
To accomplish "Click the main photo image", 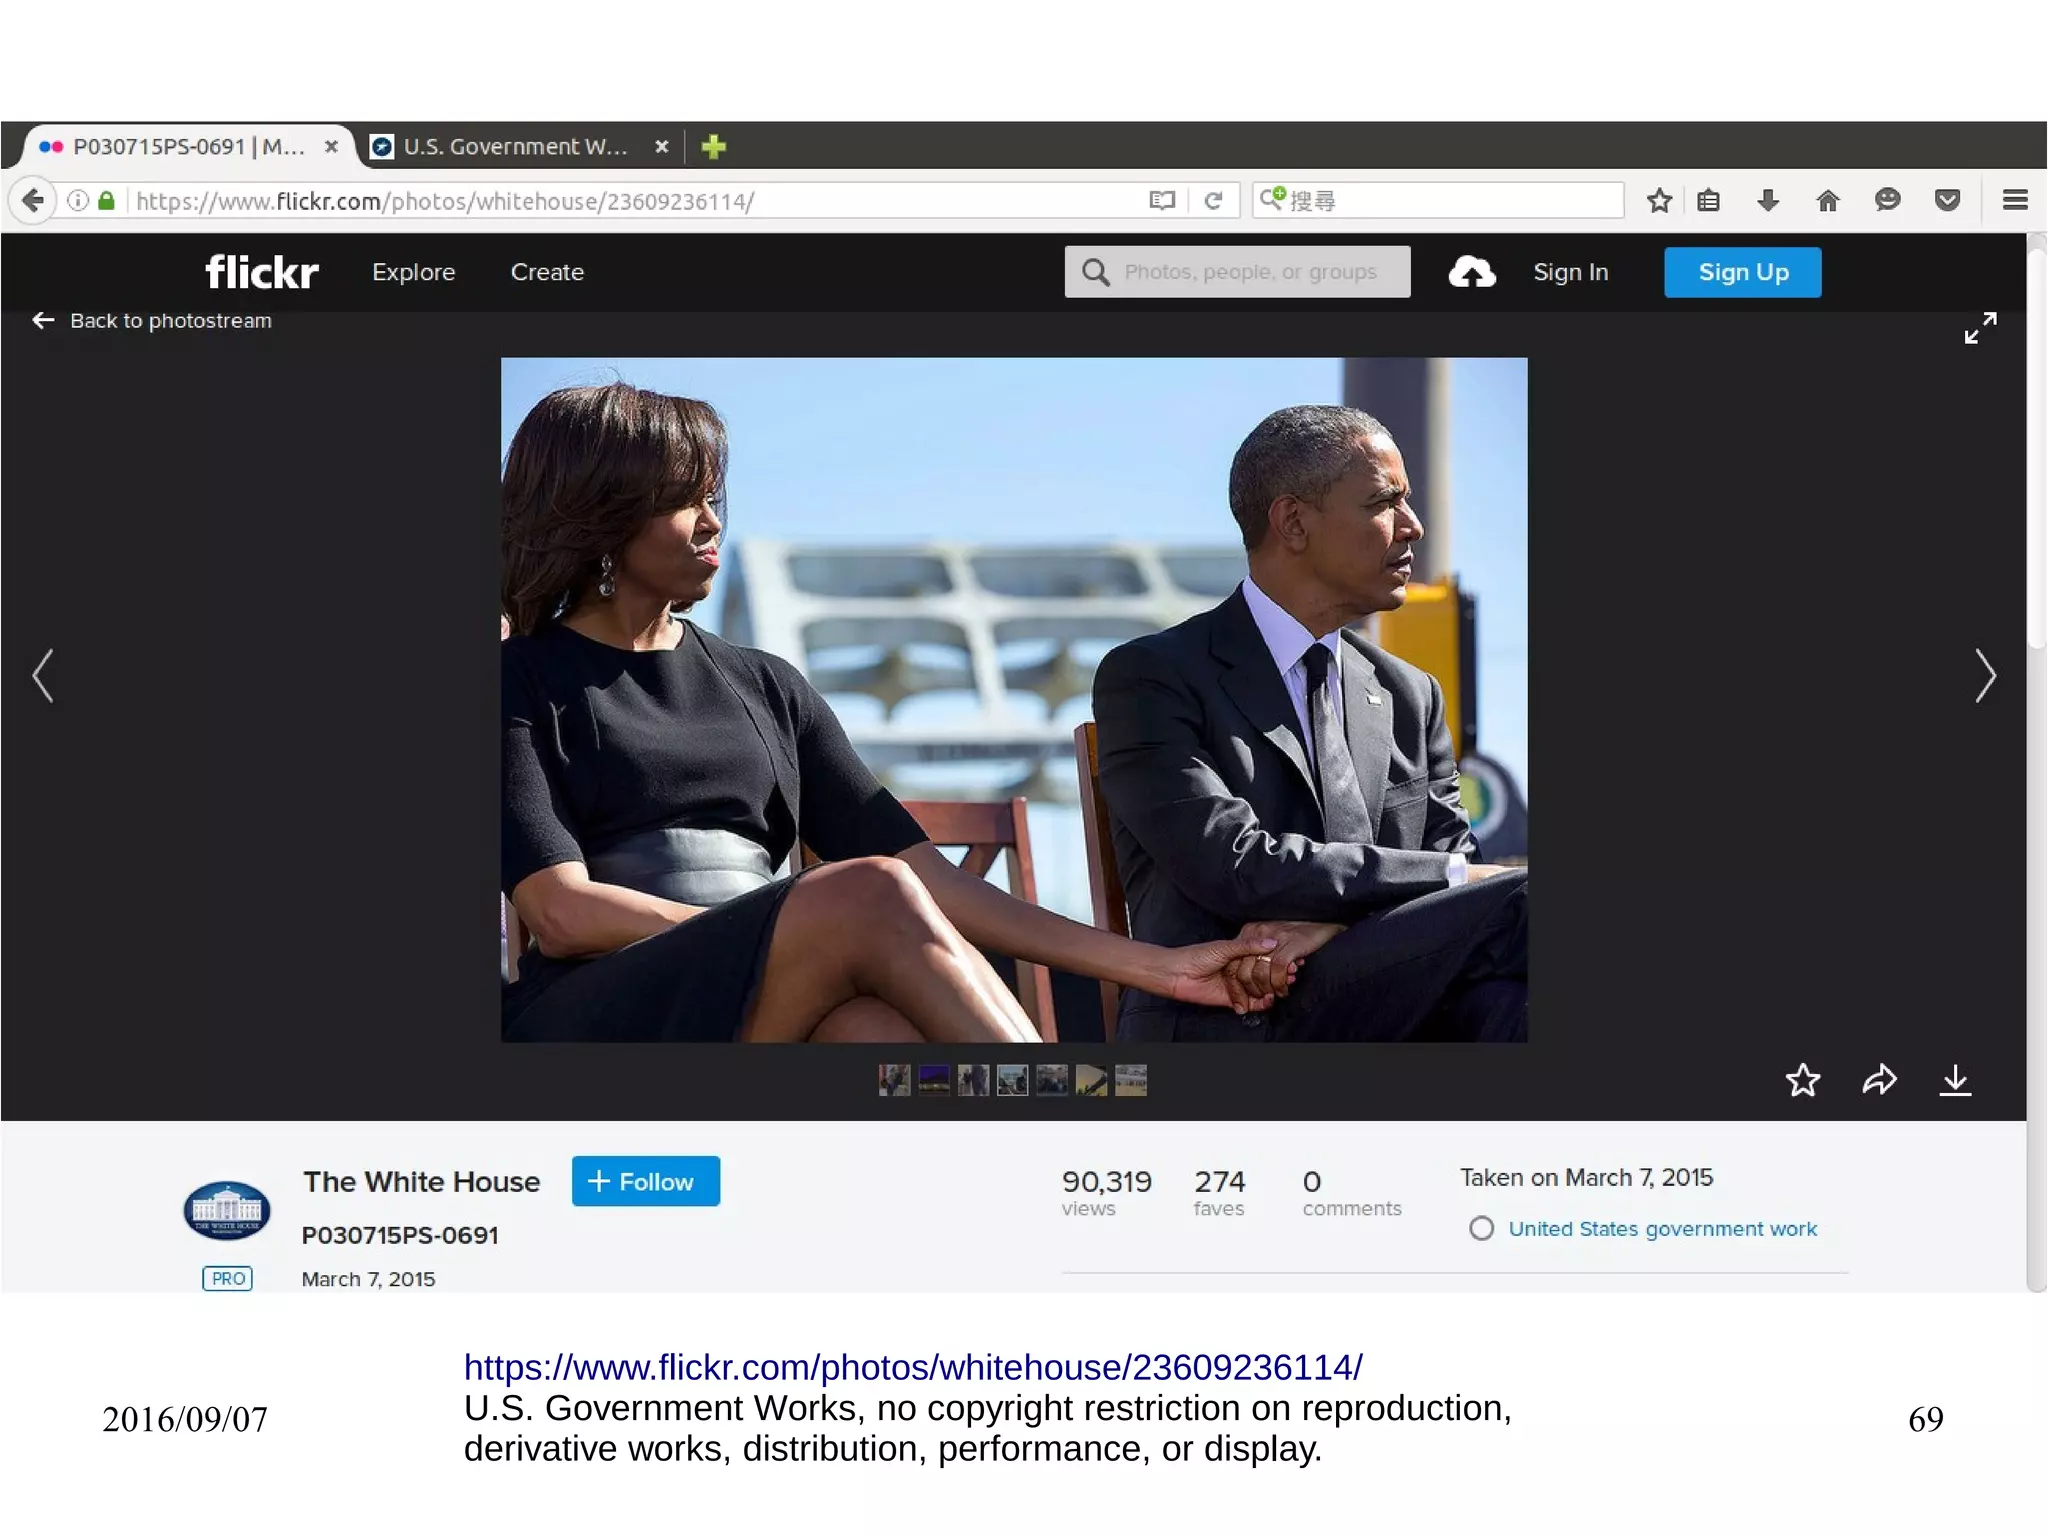I will 1014,700.
